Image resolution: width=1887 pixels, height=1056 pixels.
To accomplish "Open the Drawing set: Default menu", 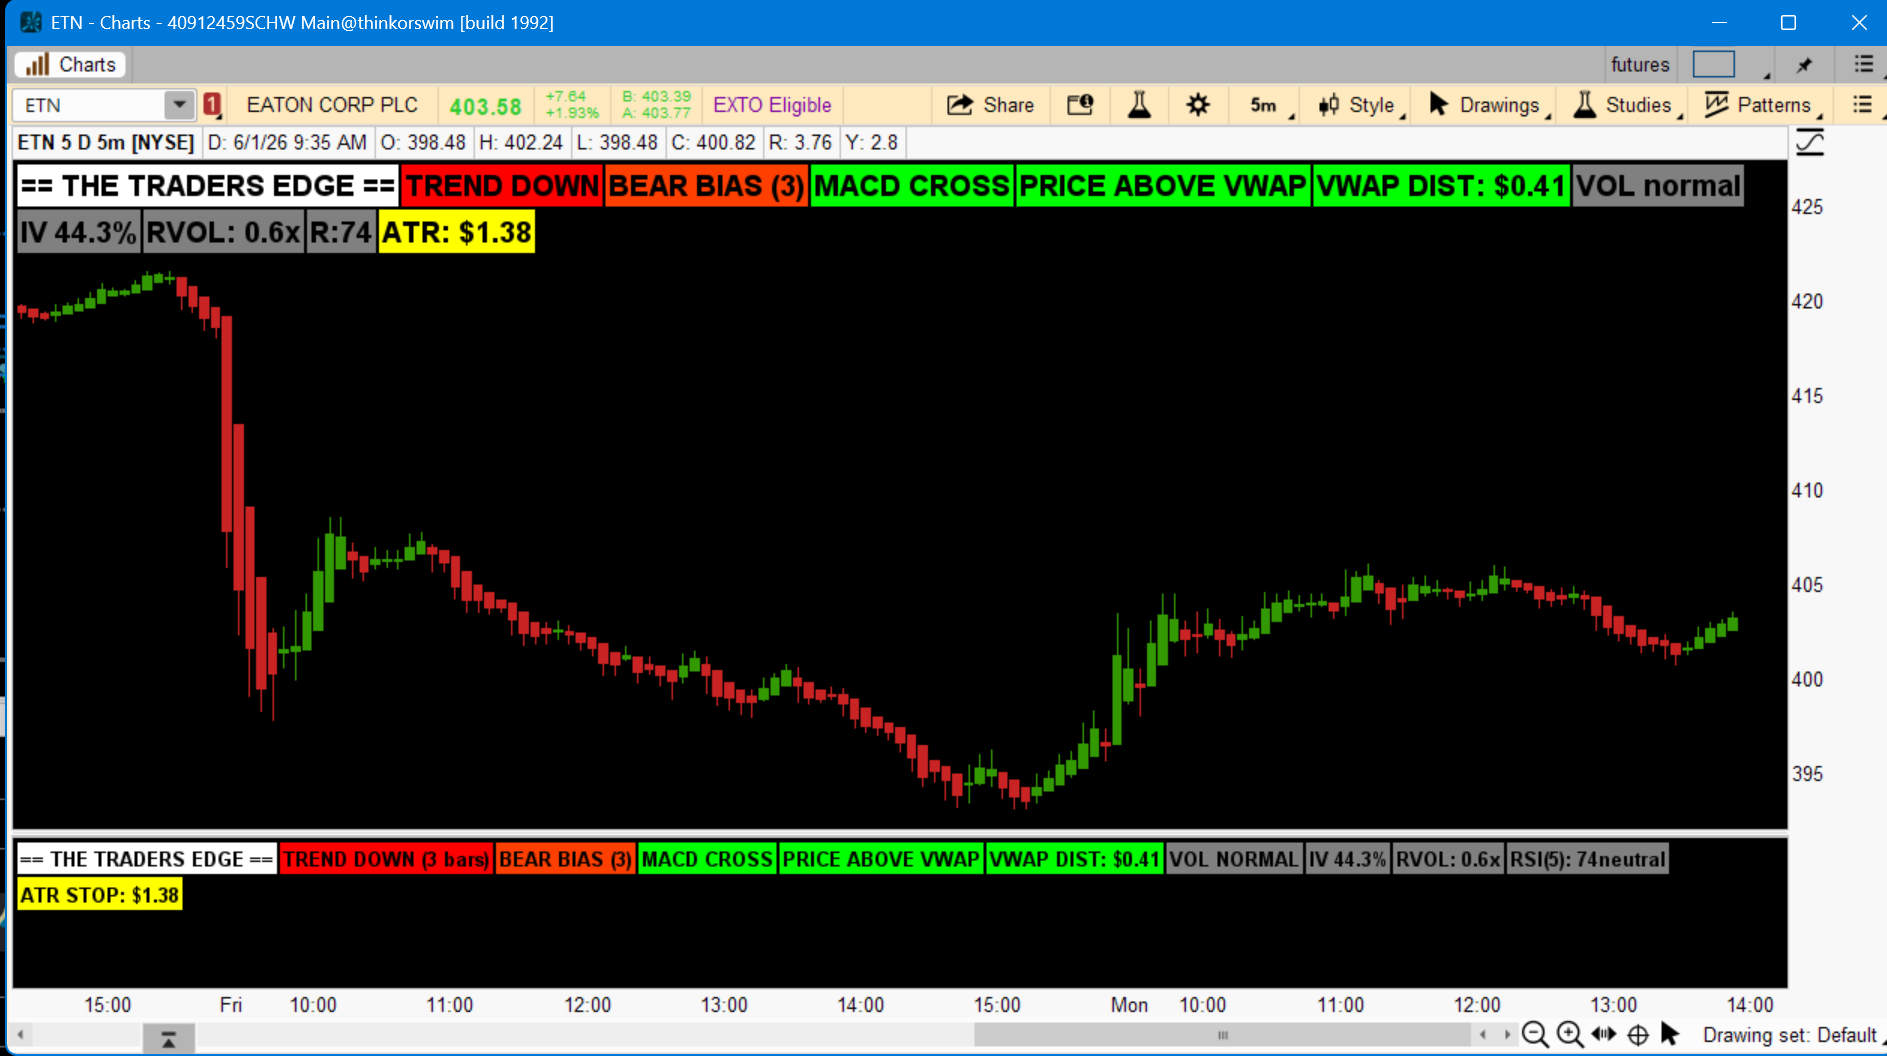I will click(1790, 1035).
